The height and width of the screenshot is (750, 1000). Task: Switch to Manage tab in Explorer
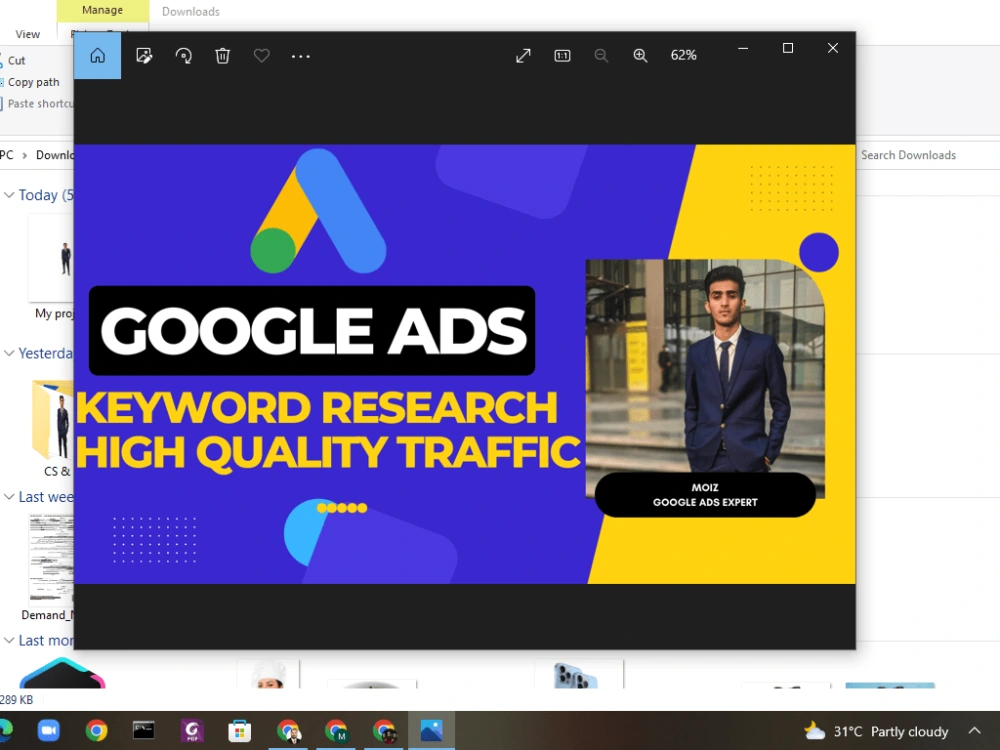pyautogui.click(x=103, y=11)
